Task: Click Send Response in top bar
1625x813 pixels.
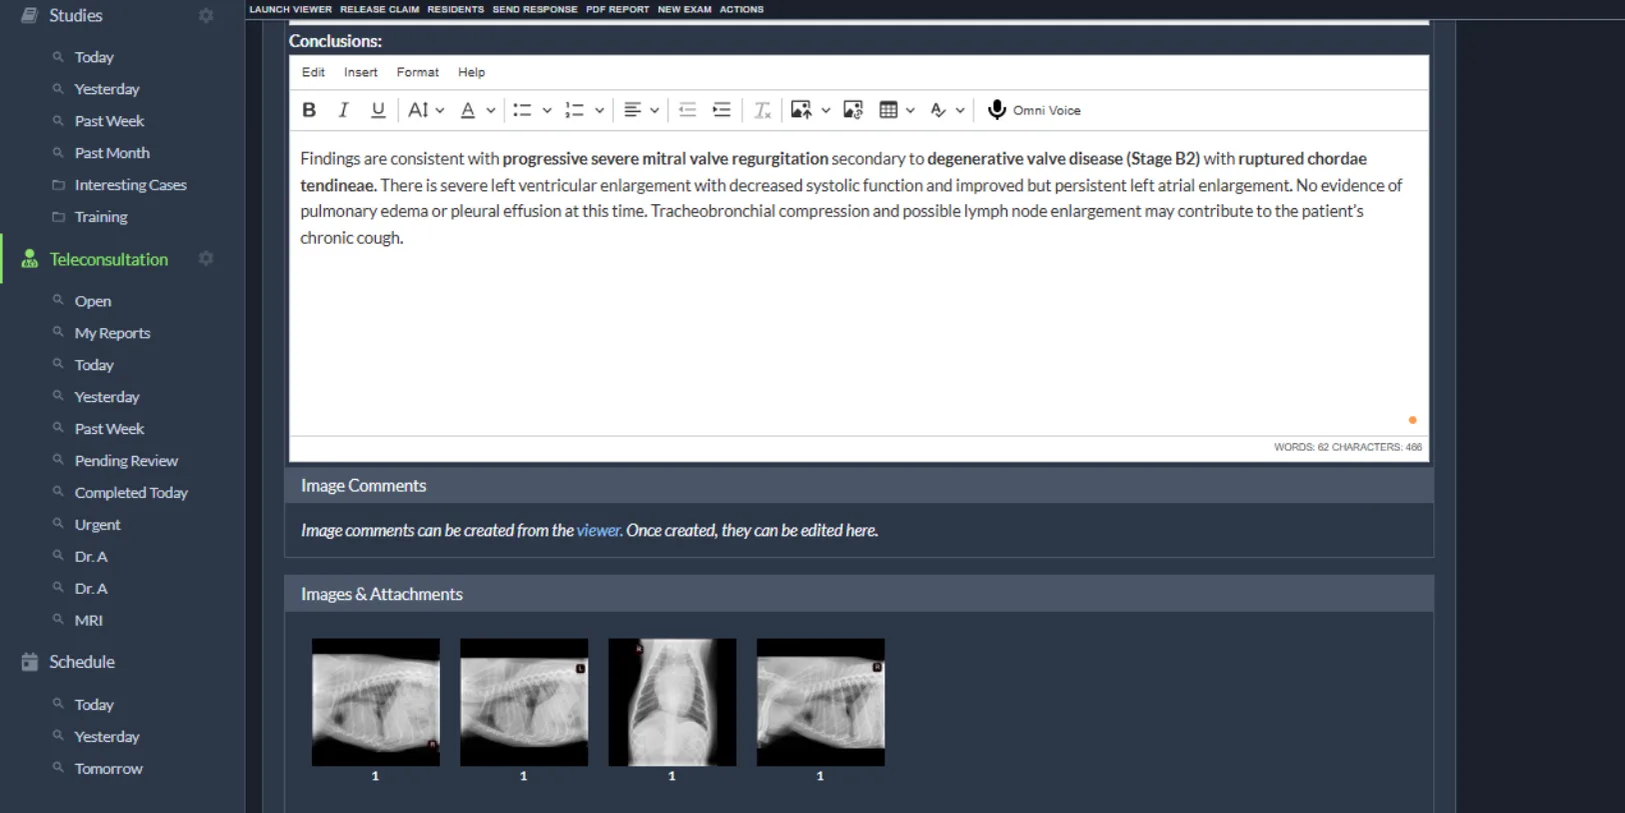Action: tap(535, 9)
